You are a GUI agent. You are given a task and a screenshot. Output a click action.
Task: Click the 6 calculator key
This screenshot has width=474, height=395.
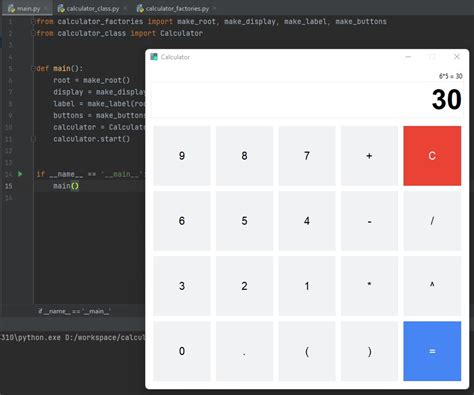click(x=182, y=221)
